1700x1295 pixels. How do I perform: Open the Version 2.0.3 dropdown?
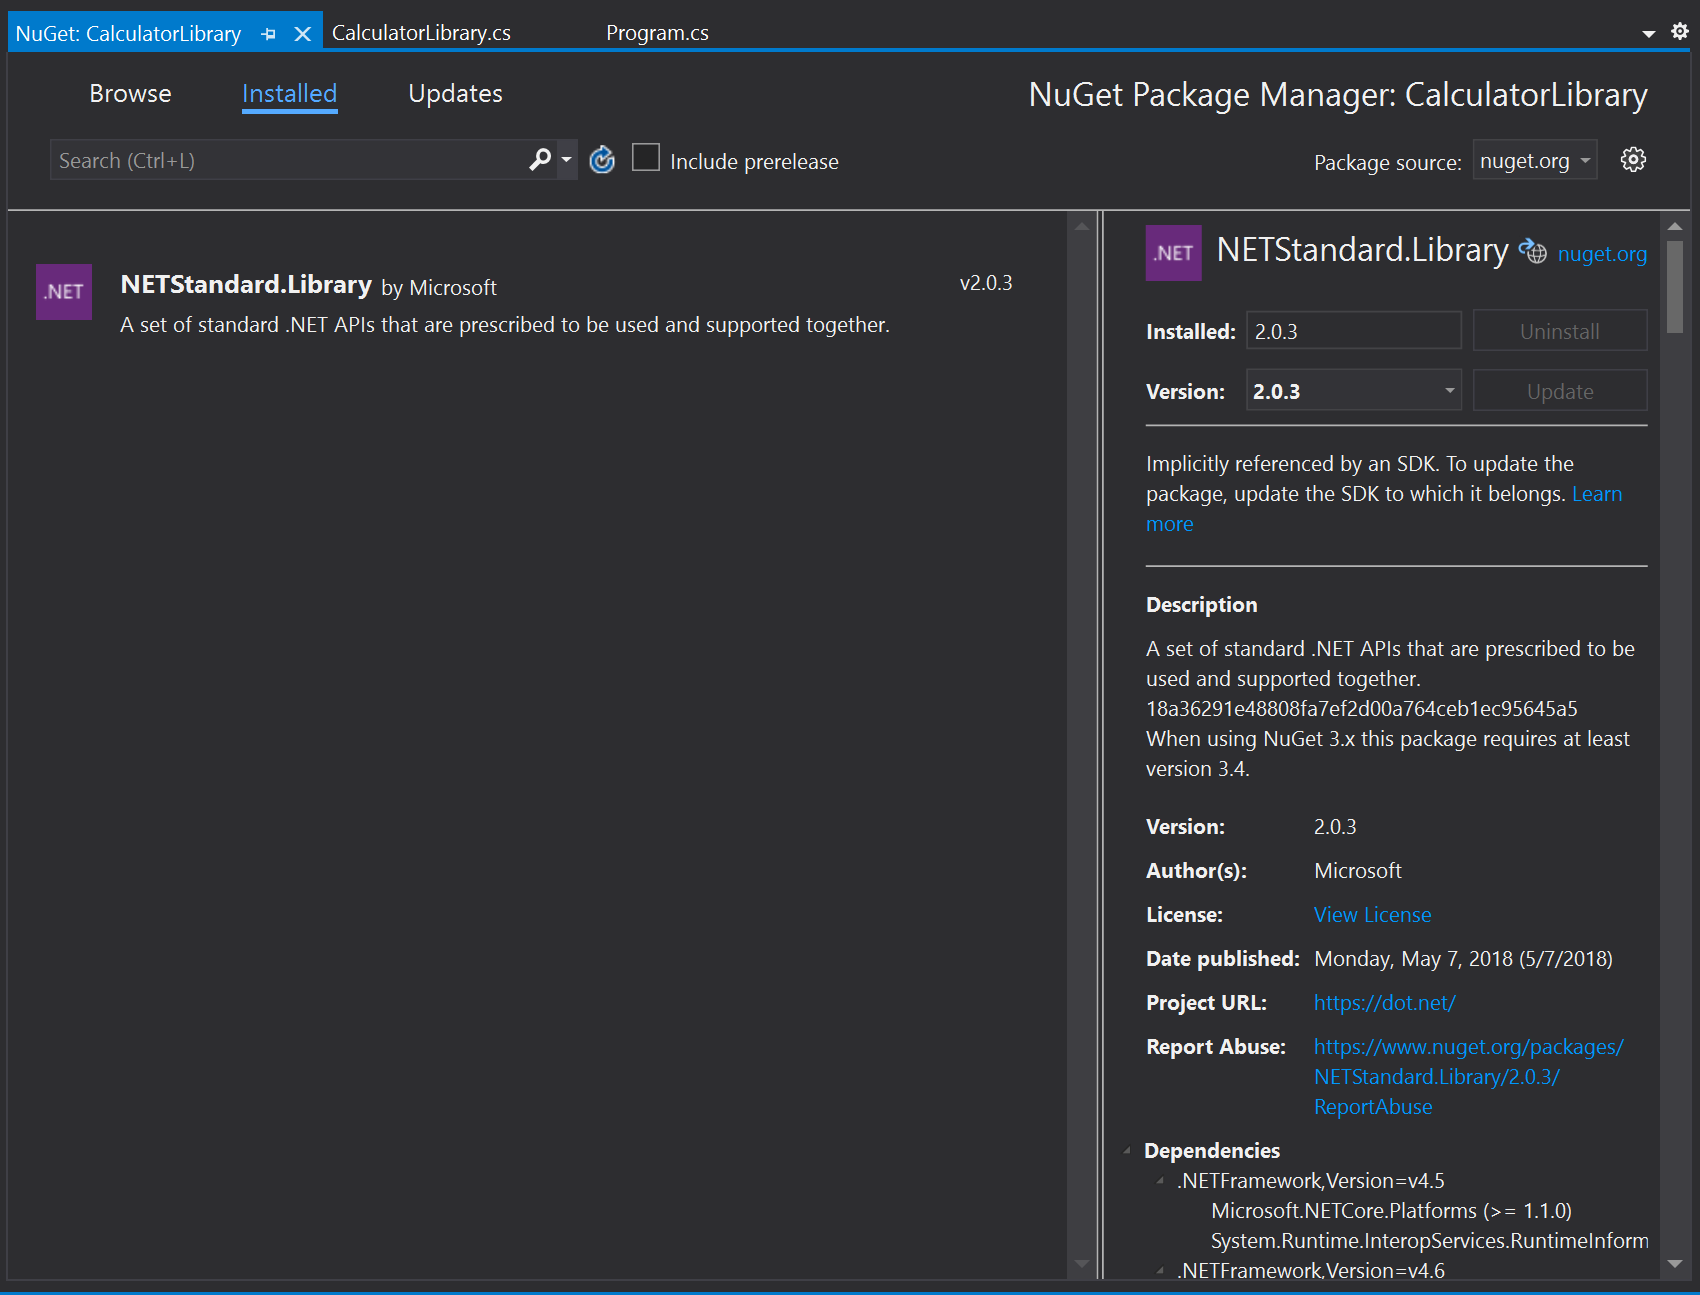(x=1353, y=391)
